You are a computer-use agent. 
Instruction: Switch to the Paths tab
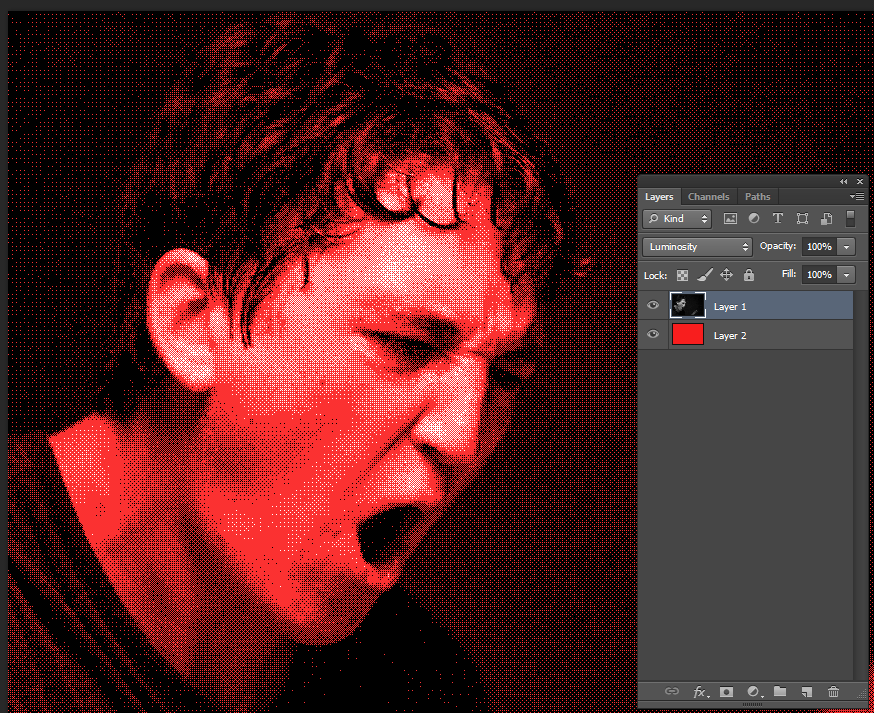pos(758,197)
